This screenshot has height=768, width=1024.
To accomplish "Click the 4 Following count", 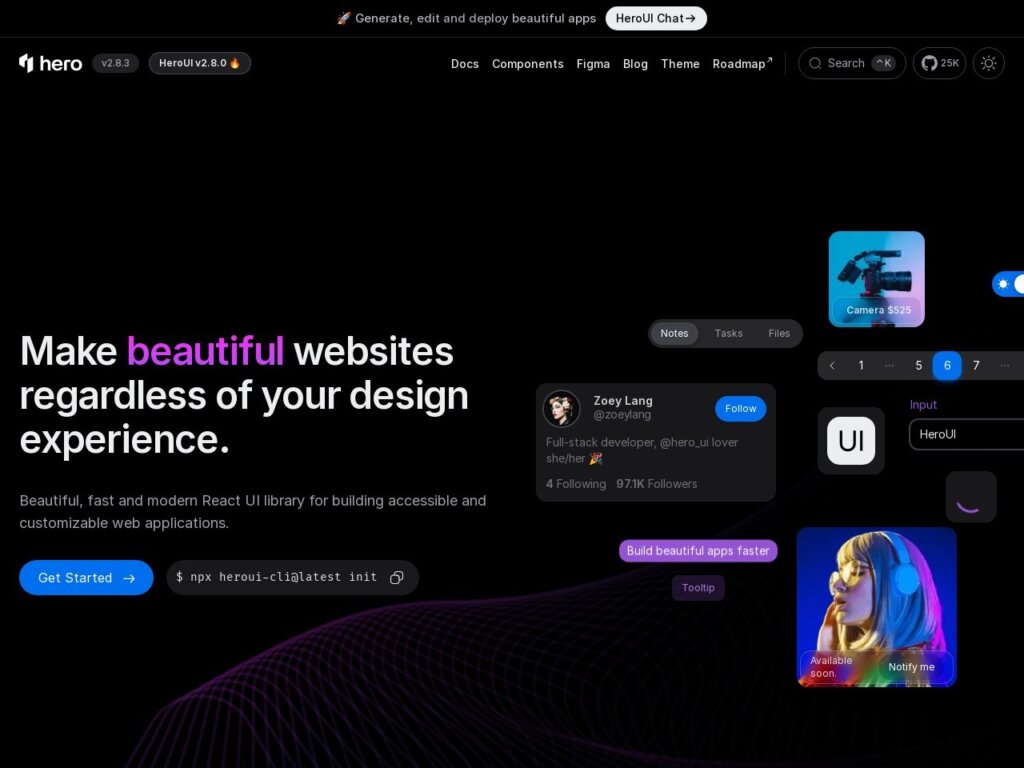I will [x=576, y=484].
